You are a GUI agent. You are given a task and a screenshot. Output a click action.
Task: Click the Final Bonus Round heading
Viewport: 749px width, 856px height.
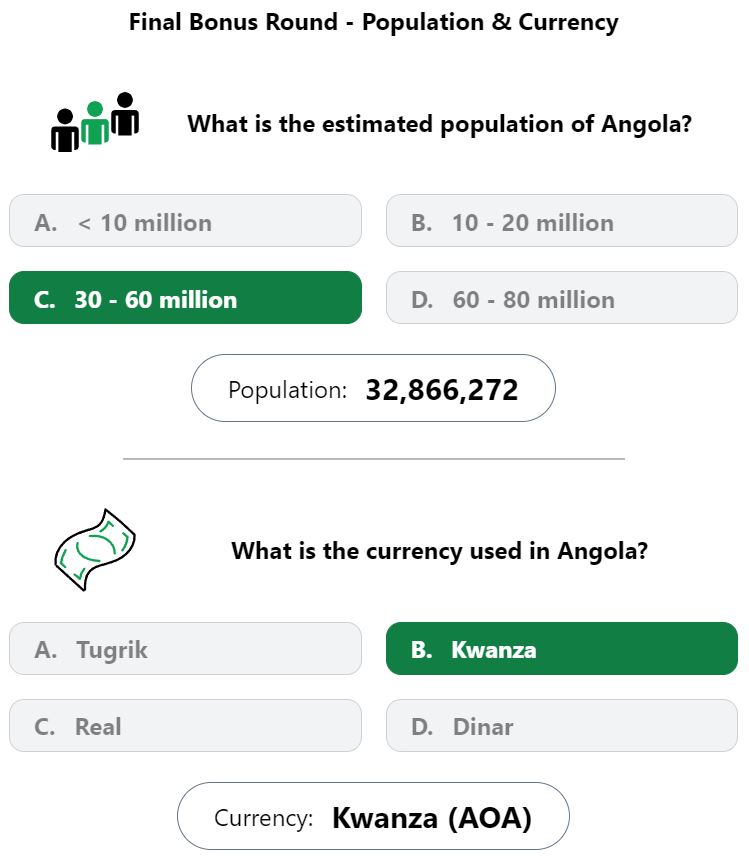[373, 22]
